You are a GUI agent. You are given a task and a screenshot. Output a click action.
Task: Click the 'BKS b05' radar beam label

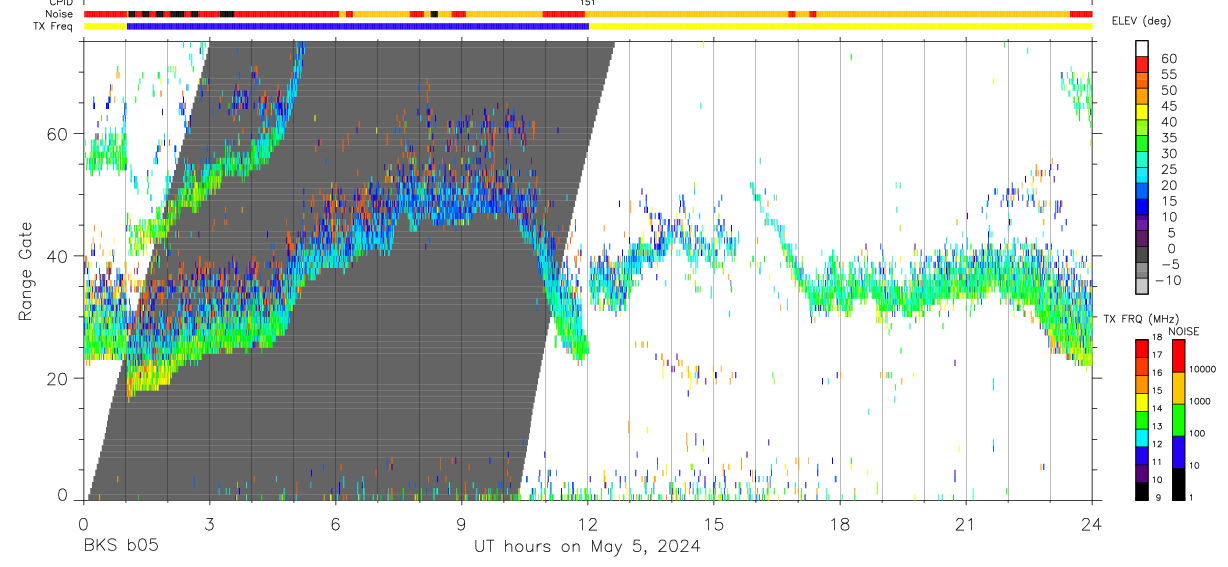[120, 547]
